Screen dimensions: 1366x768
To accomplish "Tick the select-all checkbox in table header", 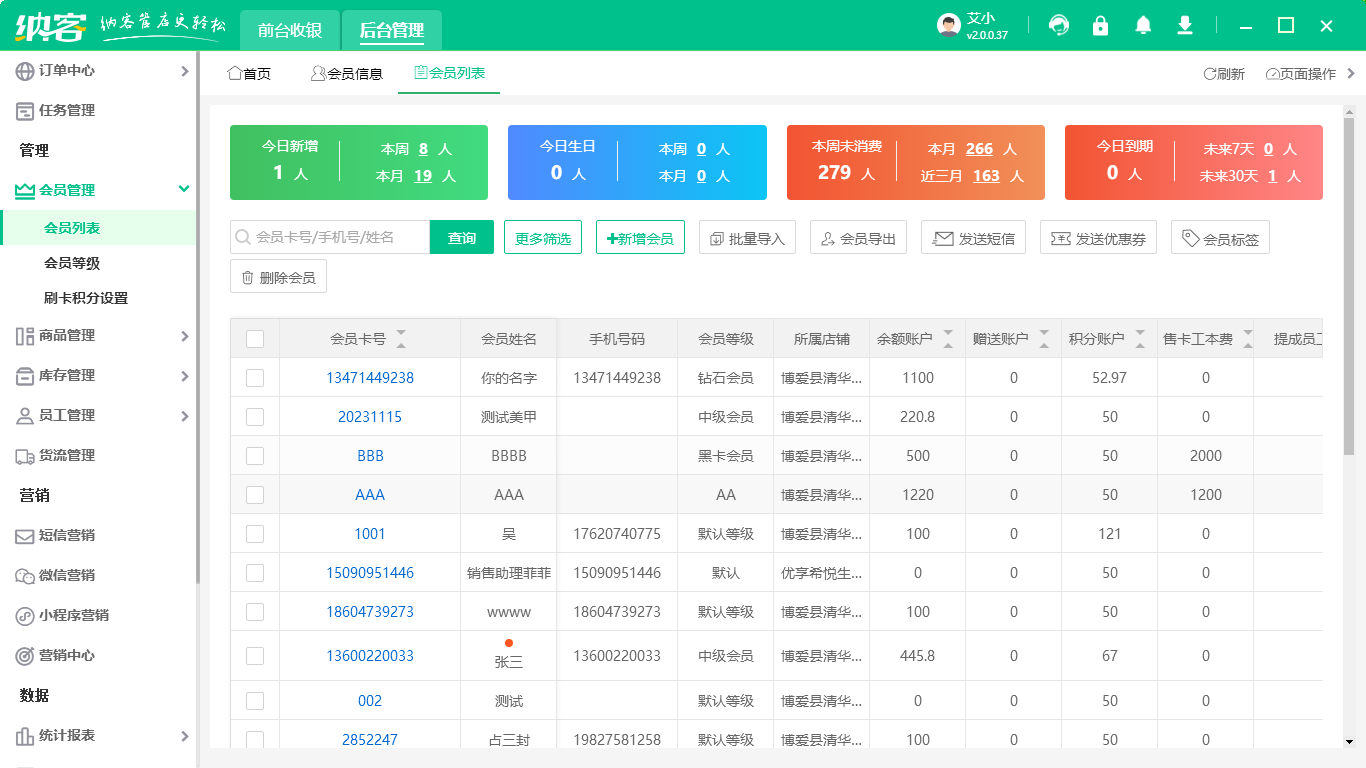I will [x=255, y=339].
